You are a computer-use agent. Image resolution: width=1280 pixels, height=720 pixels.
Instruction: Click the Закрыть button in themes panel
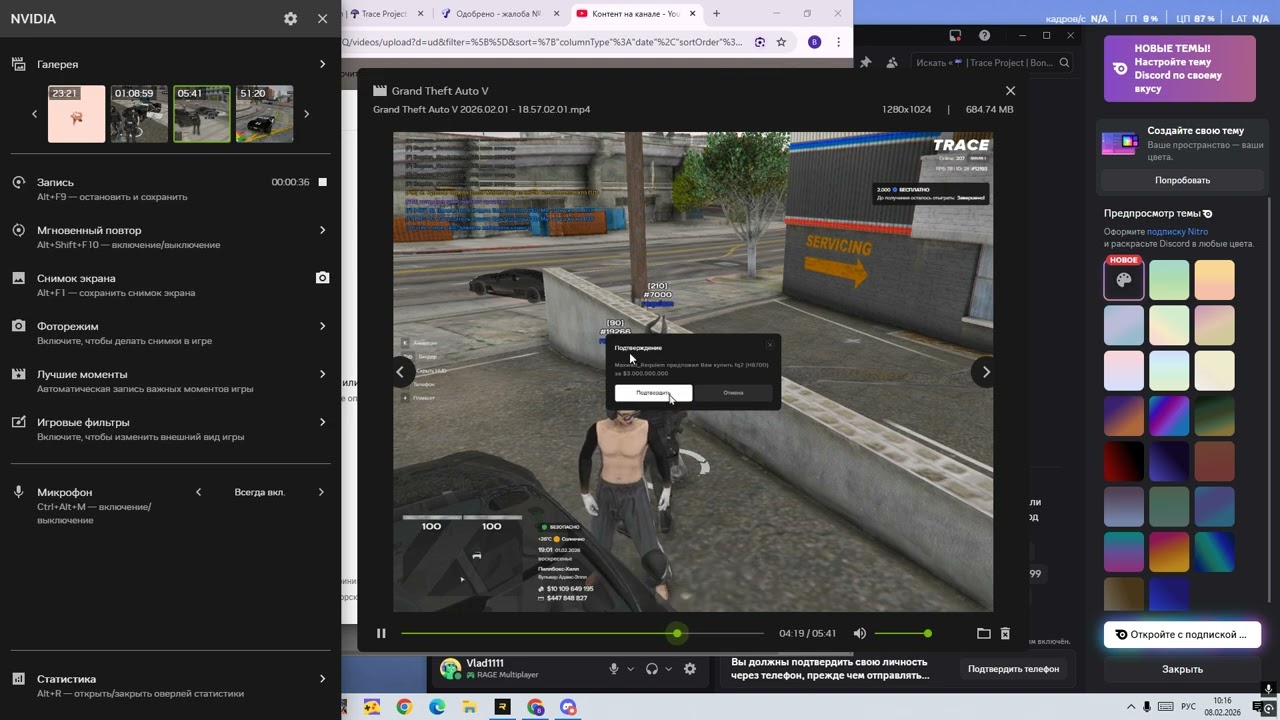click(x=1182, y=669)
